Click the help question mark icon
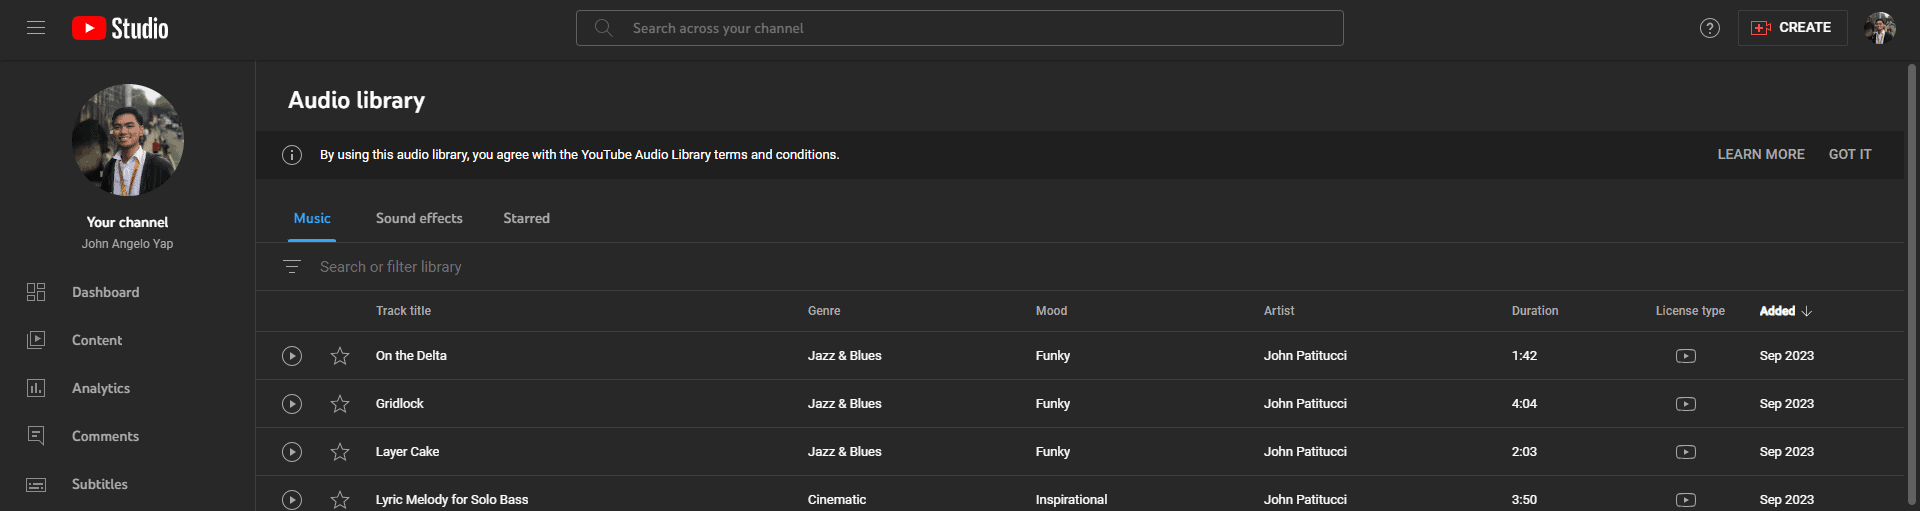The image size is (1920, 511). coord(1710,28)
